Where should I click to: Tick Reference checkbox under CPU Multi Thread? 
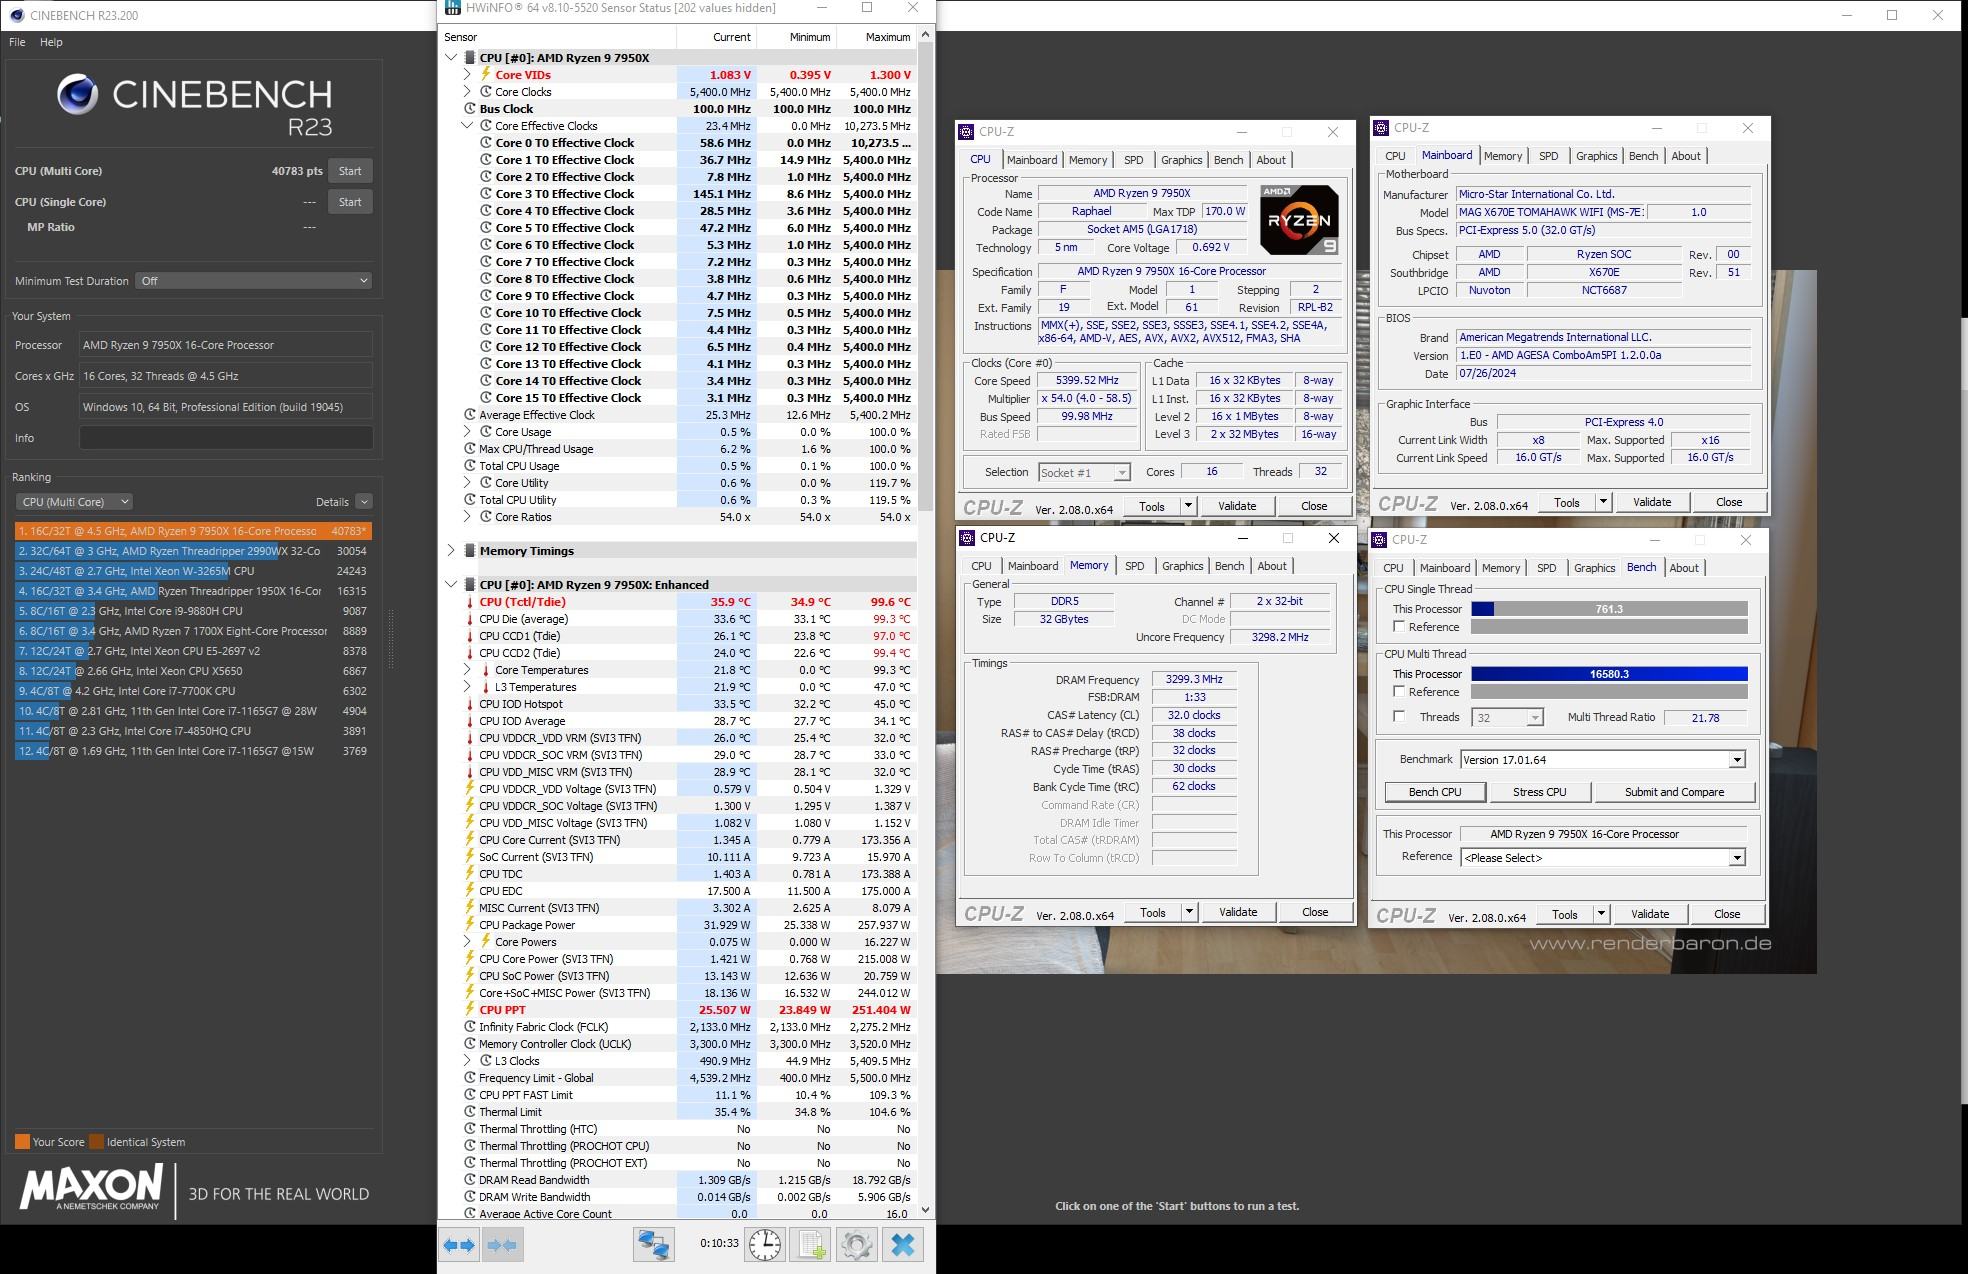coord(1399,692)
